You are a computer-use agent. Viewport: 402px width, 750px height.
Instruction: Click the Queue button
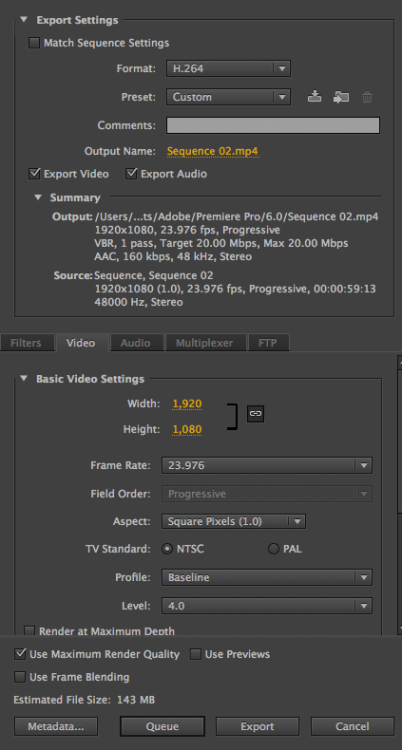(x=162, y=726)
